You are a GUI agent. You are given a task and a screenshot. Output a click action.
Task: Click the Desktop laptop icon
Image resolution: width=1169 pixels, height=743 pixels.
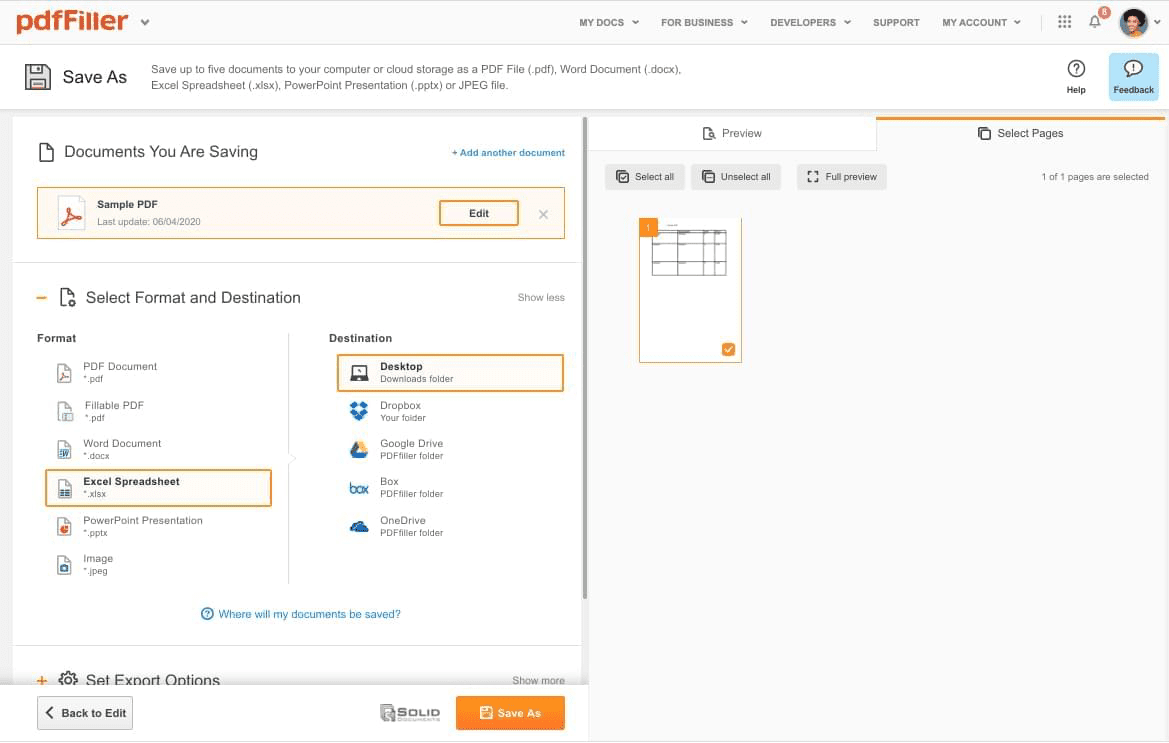pos(359,373)
